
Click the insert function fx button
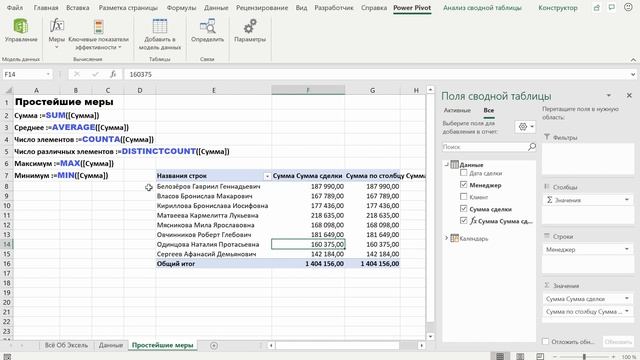click(113, 74)
